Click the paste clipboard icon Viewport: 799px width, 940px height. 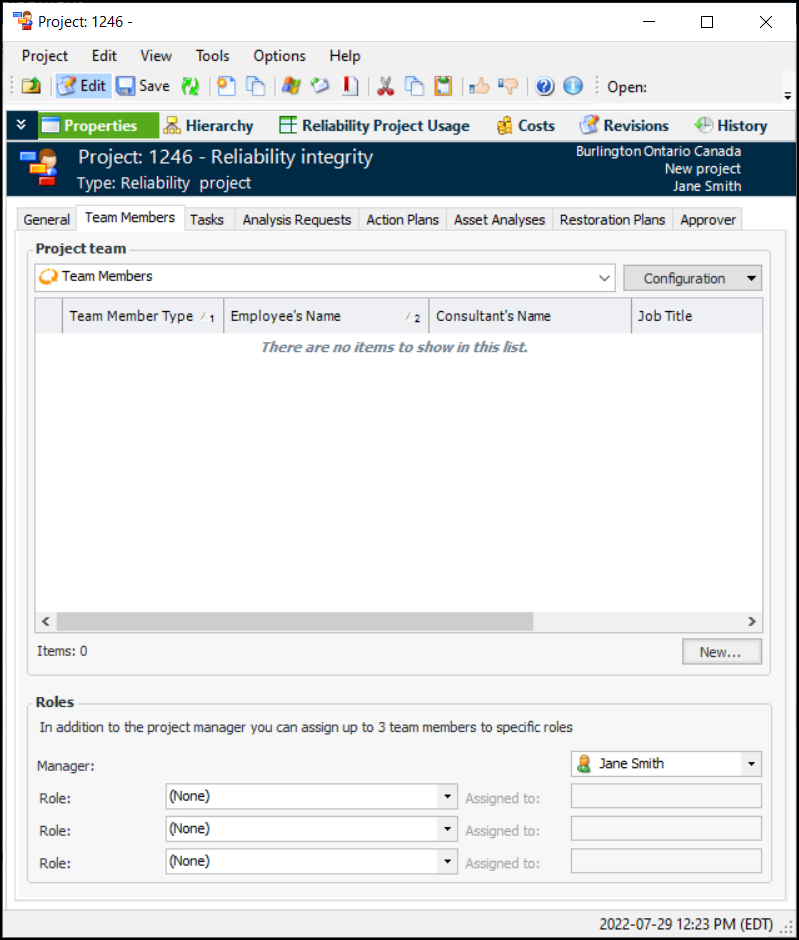click(x=443, y=86)
